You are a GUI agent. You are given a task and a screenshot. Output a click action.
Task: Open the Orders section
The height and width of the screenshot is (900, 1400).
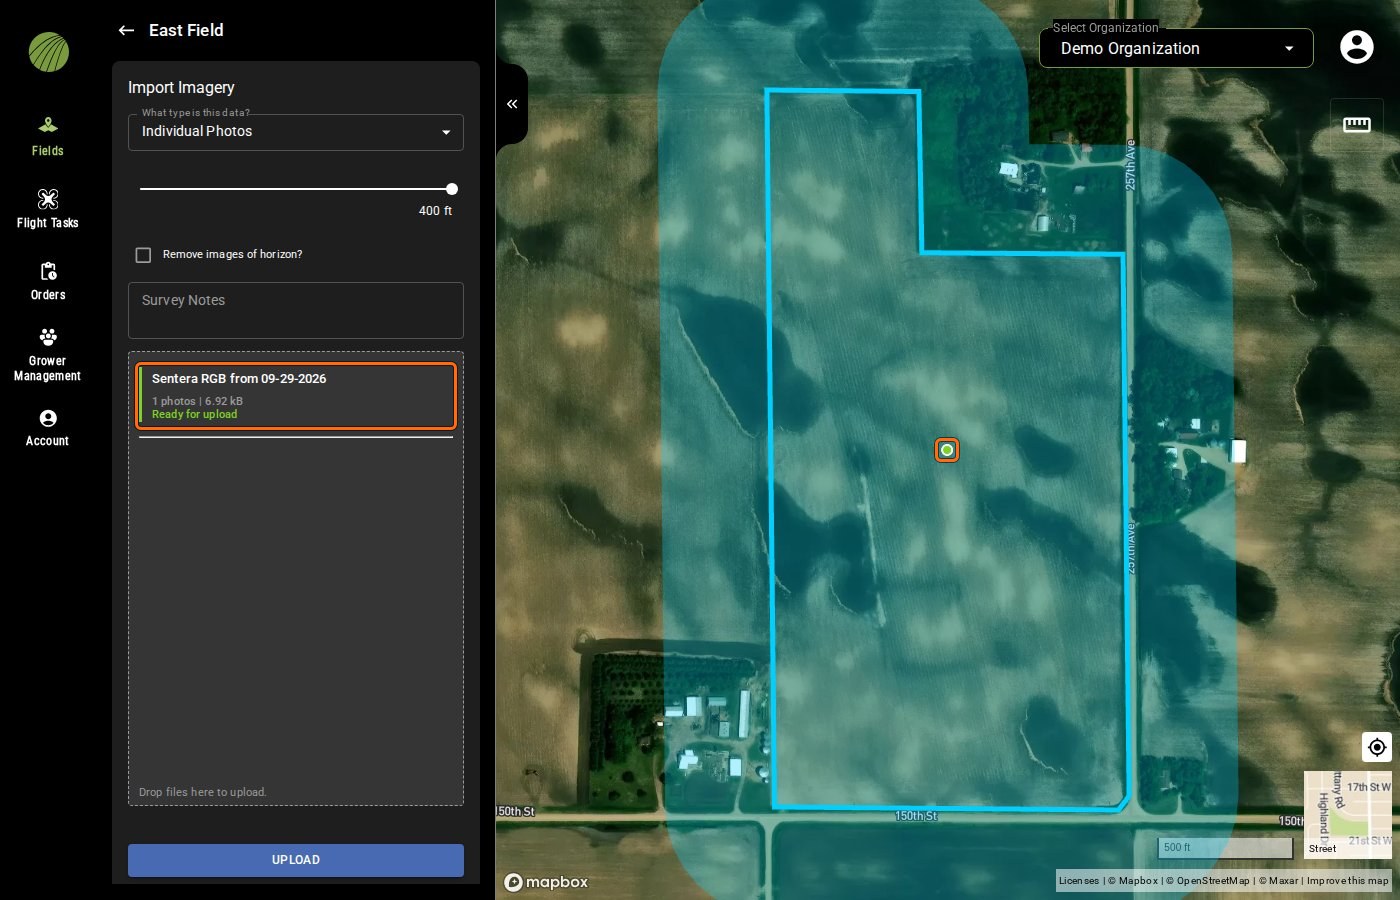pos(47,281)
